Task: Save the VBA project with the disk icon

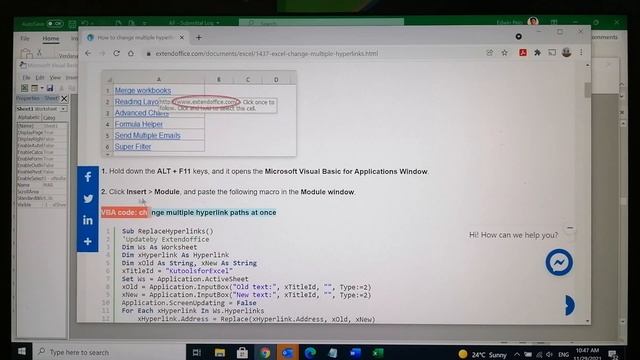Action: 50,88
